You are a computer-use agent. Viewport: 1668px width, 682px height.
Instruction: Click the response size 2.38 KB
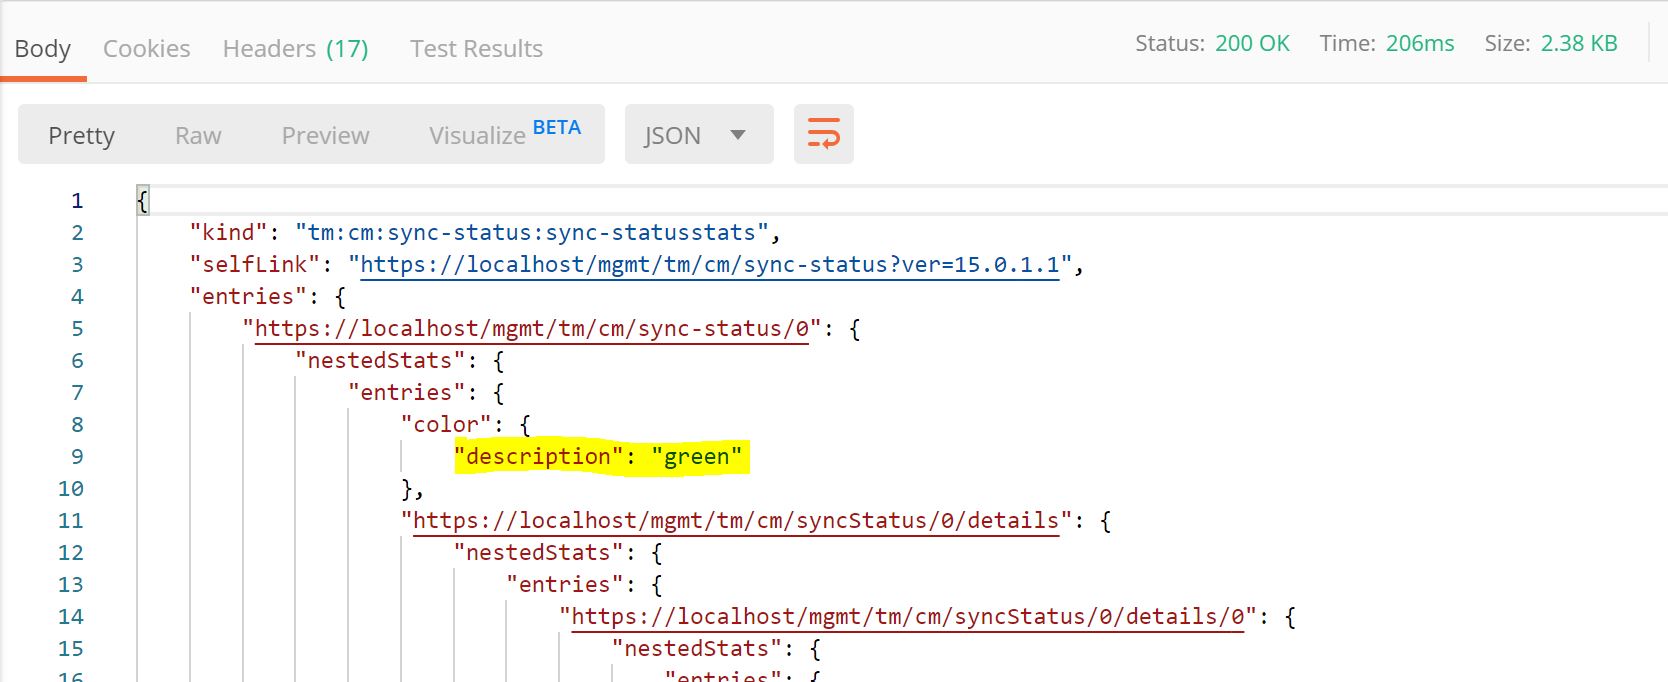(x=1579, y=43)
